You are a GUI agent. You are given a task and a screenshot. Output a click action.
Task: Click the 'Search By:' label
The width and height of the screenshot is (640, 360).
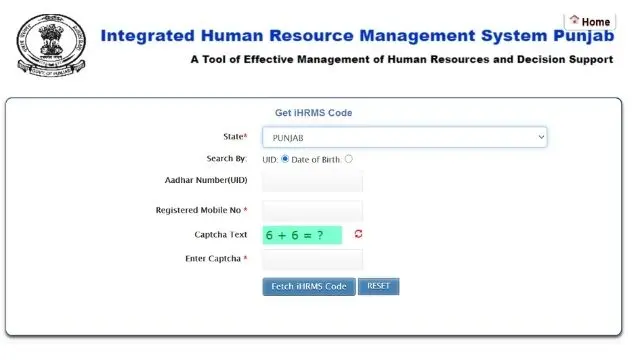(227, 158)
